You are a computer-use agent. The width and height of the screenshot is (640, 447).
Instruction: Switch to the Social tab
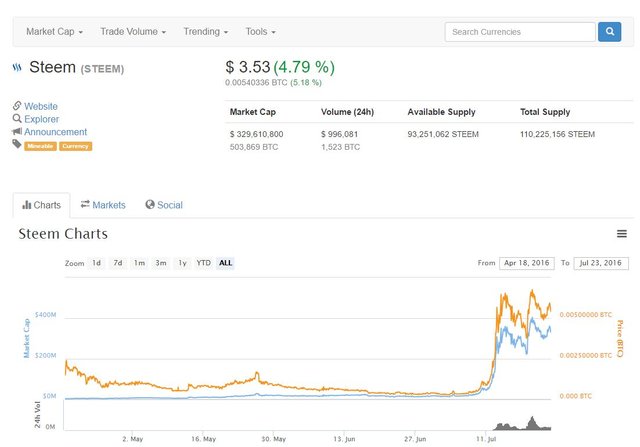click(x=164, y=205)
